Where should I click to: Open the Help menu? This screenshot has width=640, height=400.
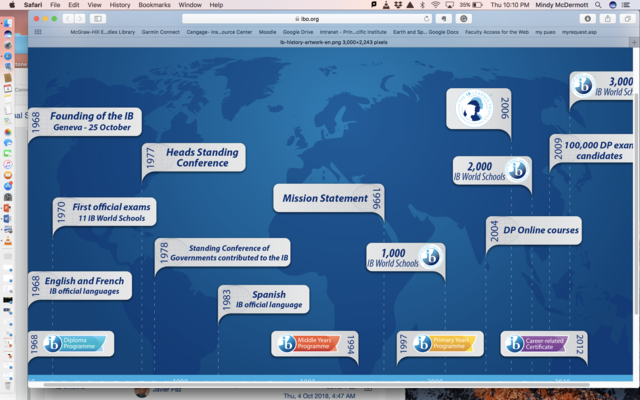[x=216, y=5]
